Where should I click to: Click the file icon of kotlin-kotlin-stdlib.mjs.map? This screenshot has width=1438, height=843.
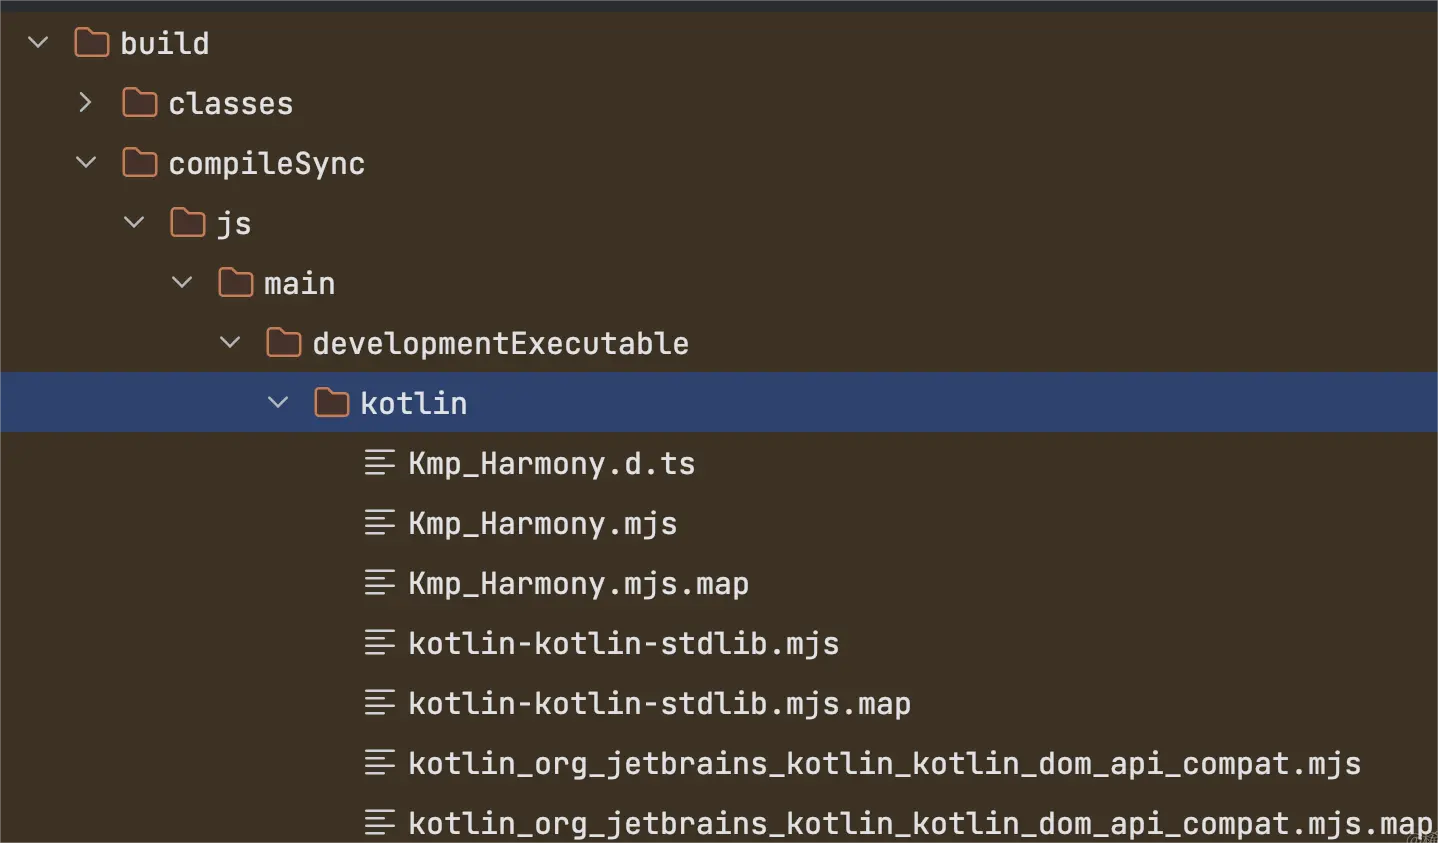click(380, 702)
